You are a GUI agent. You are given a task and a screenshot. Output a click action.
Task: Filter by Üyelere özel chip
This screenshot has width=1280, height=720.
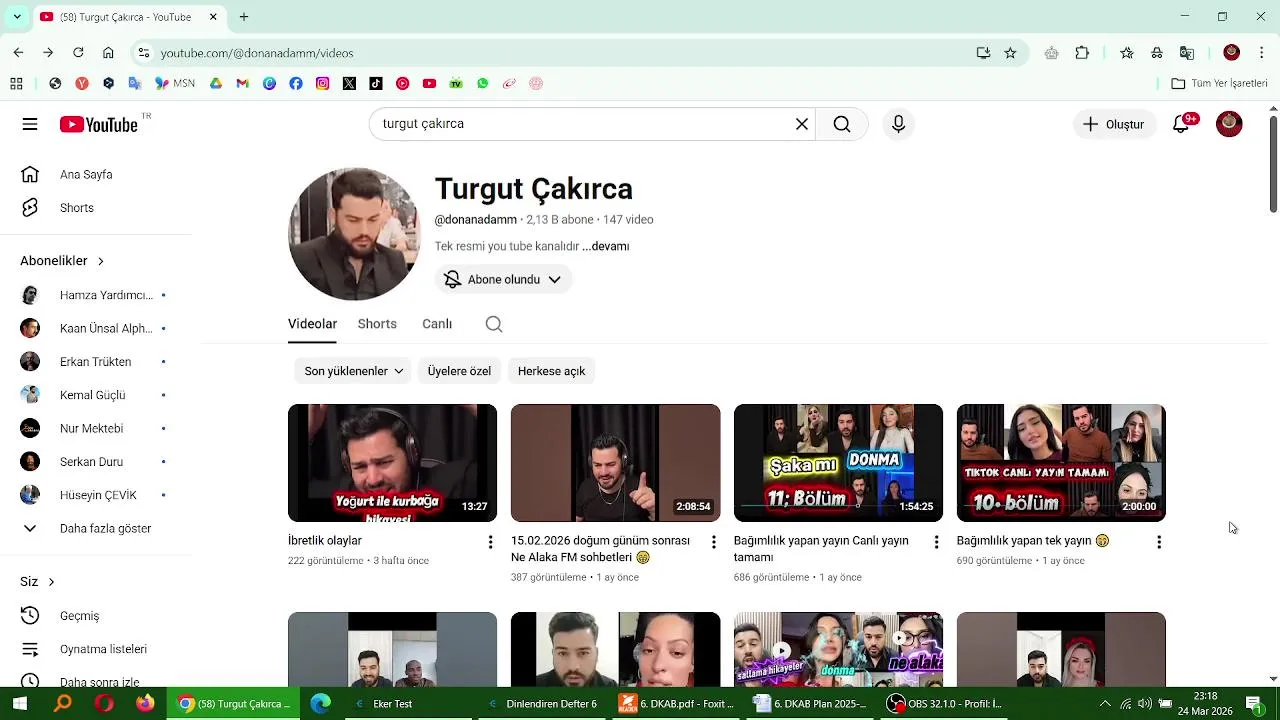[459, 371]
